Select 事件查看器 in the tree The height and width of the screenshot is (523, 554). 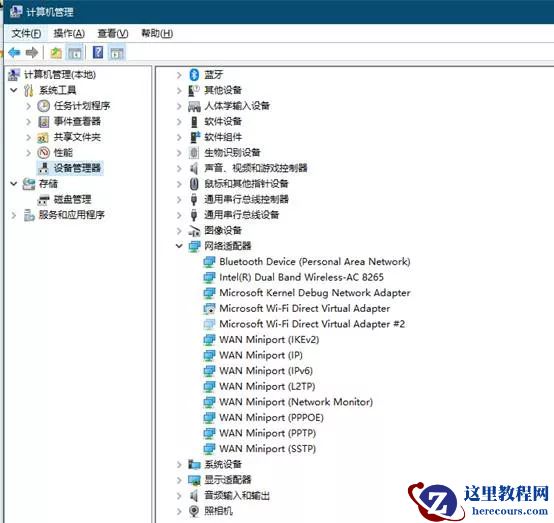coord(77,122)
